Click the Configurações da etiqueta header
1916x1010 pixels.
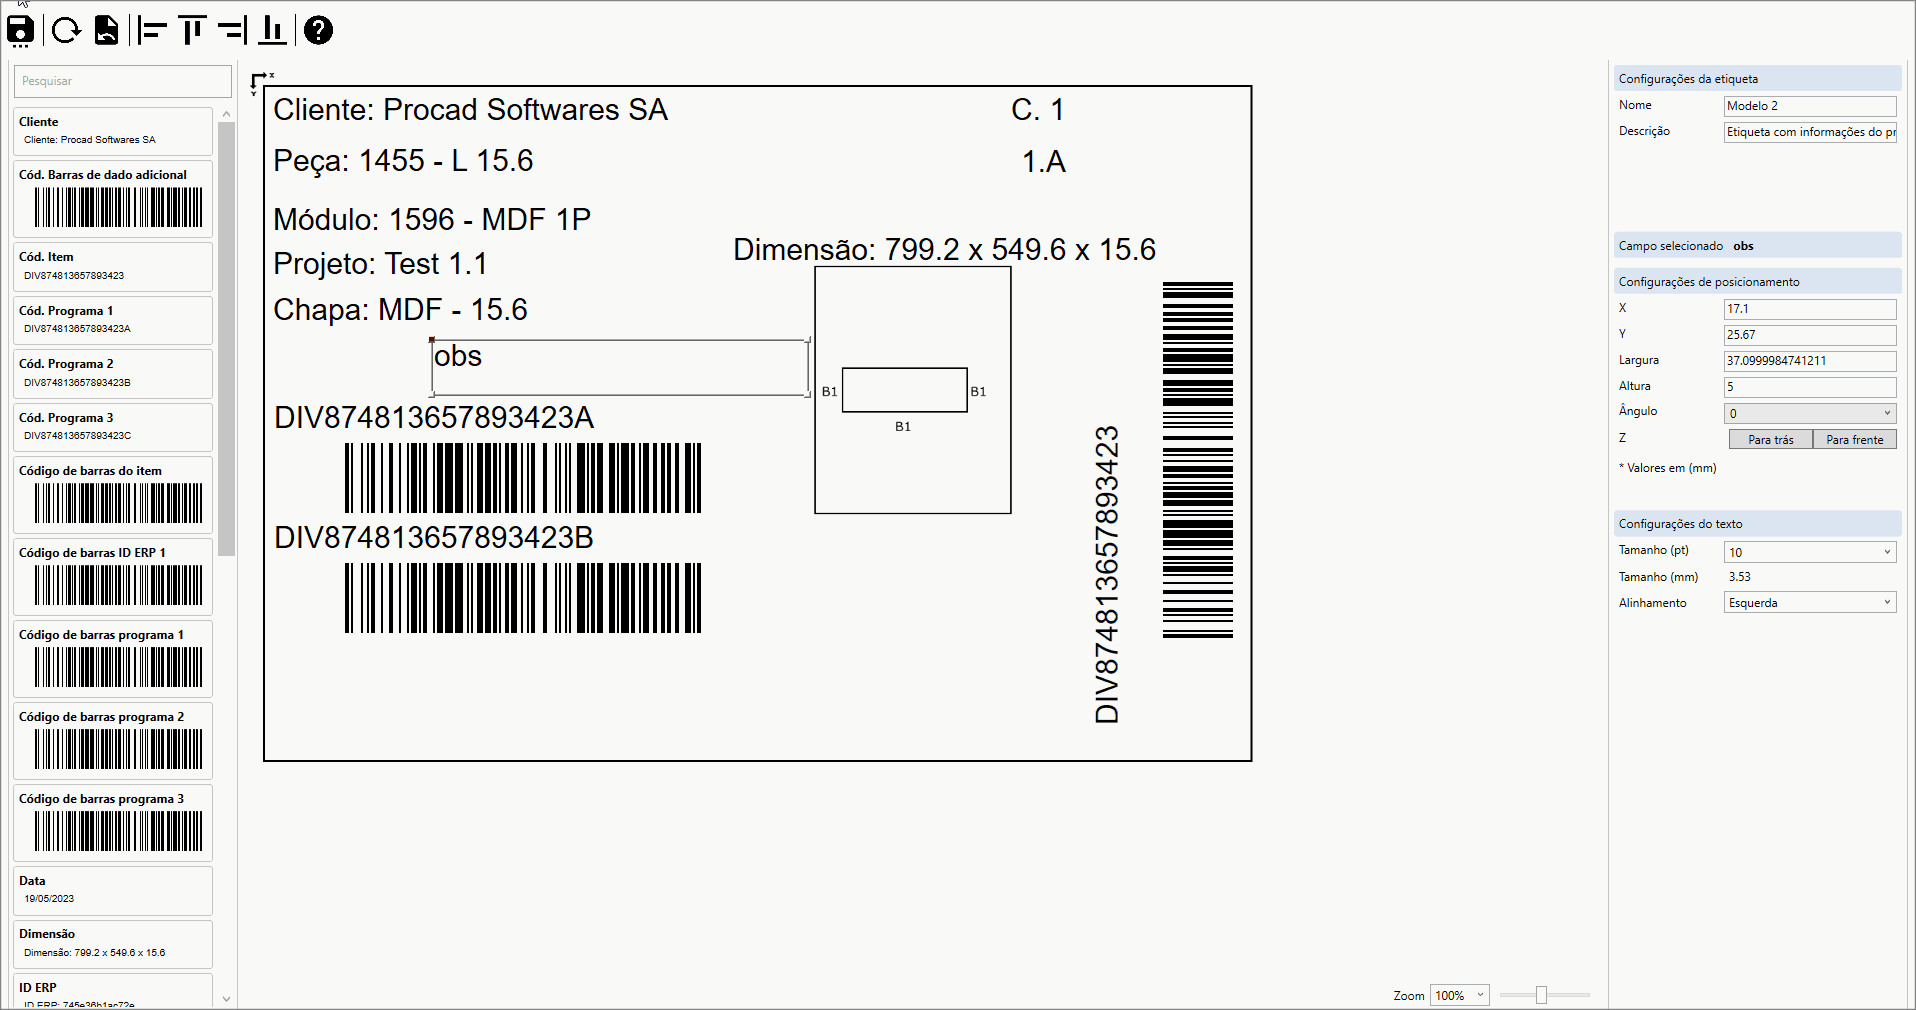[x=1757, y=79]
